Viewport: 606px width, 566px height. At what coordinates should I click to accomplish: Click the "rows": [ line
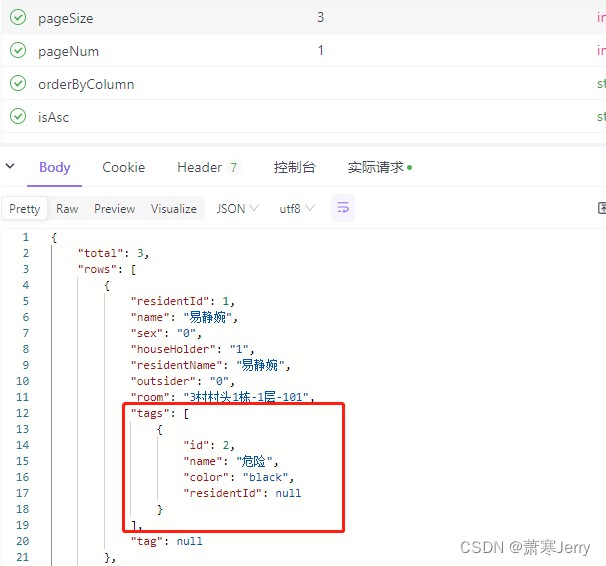107,269
